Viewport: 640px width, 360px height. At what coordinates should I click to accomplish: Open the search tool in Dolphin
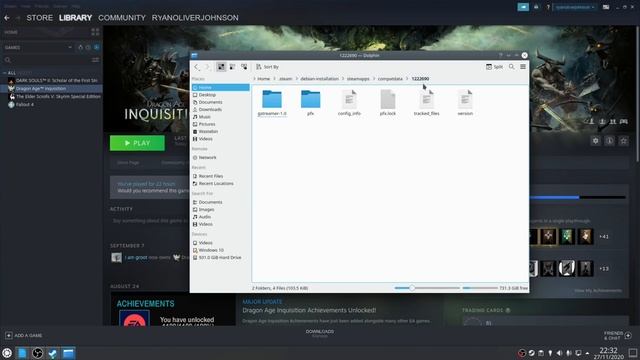511,67
